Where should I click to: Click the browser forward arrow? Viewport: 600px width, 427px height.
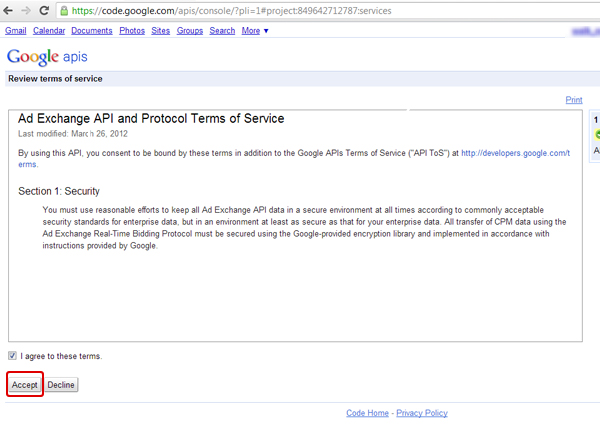[26, 11]
